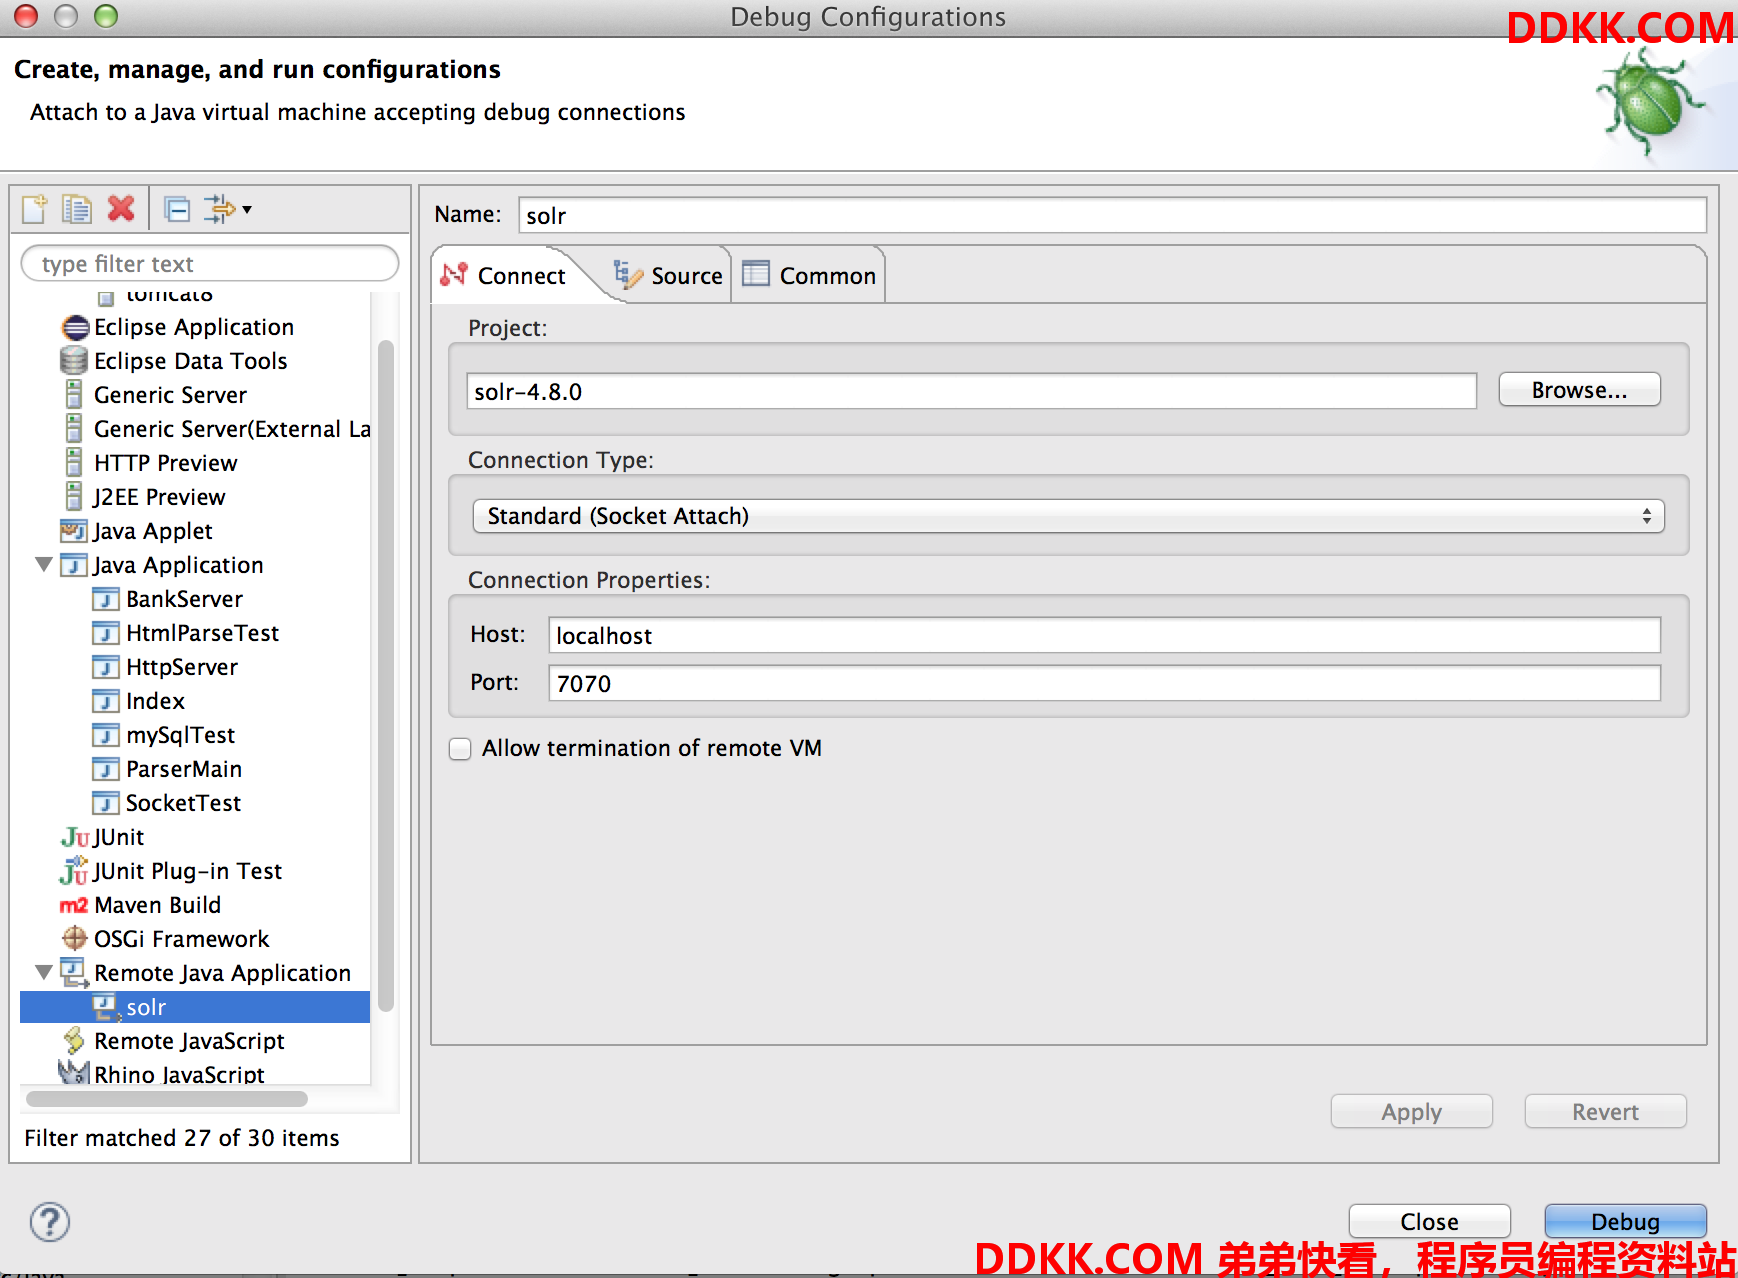
Task: Collapse the Remote Java Application node
Action: pos(44,972)
